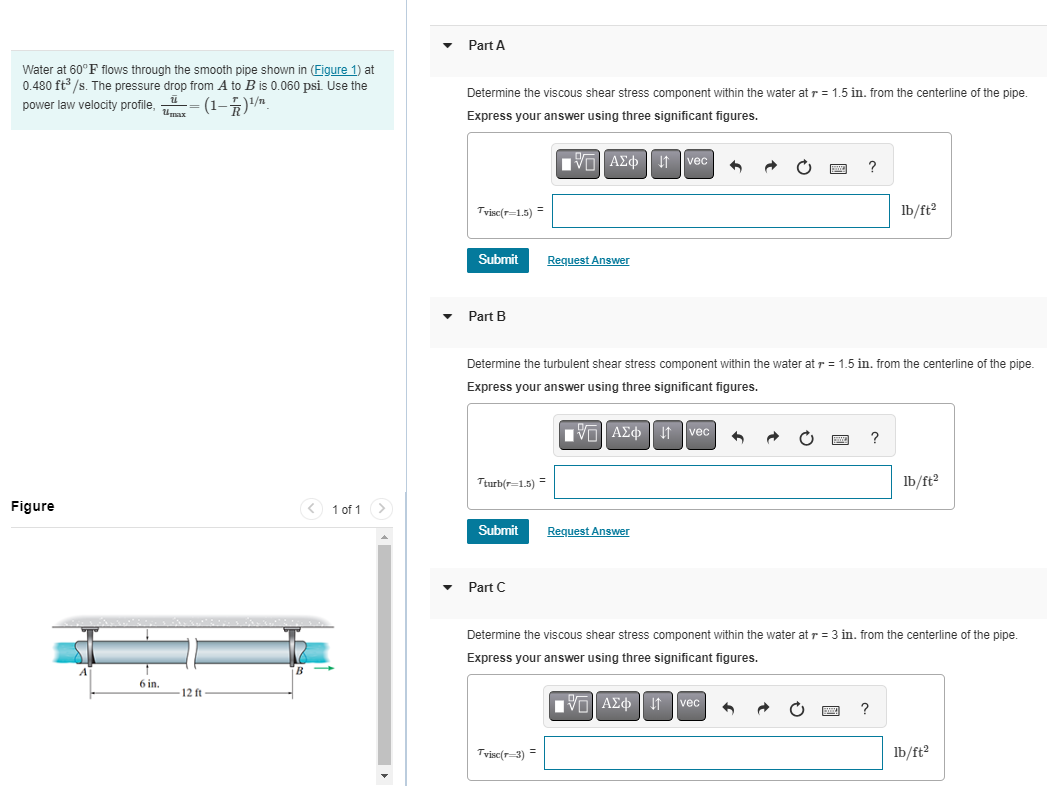Click up-down arrows button in Part B

pyautogui.click(x=667, y=435)
